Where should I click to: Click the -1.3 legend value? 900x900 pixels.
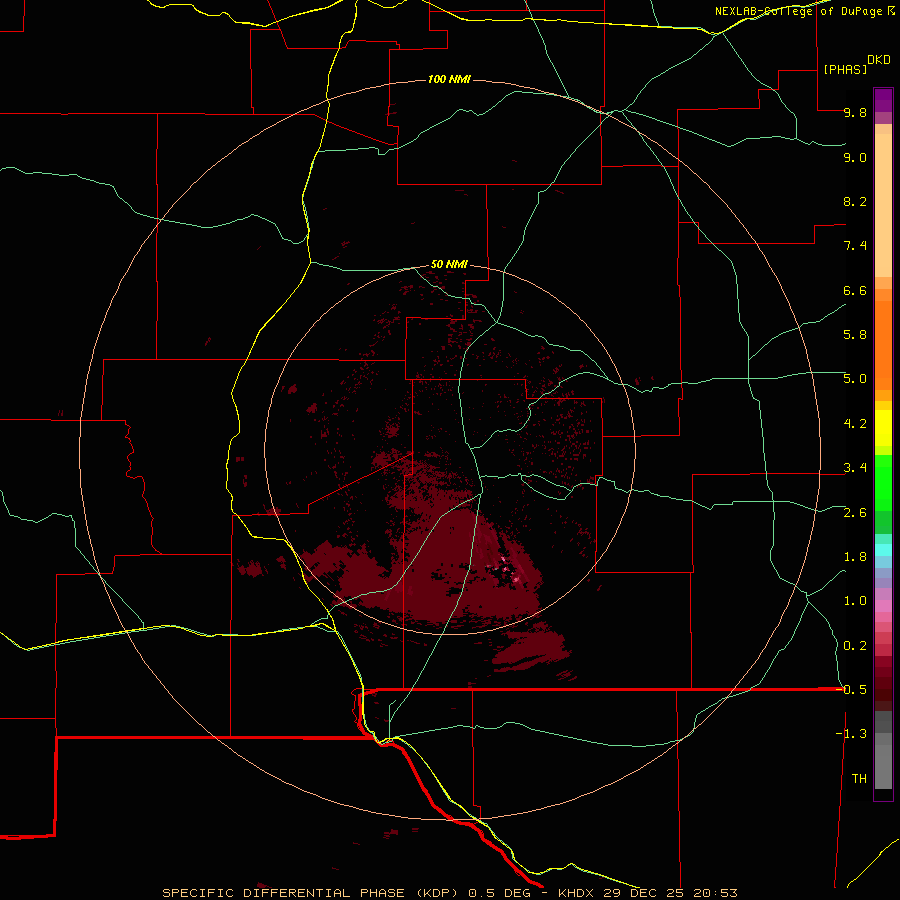pyautogui.click(x=851, y=734)
